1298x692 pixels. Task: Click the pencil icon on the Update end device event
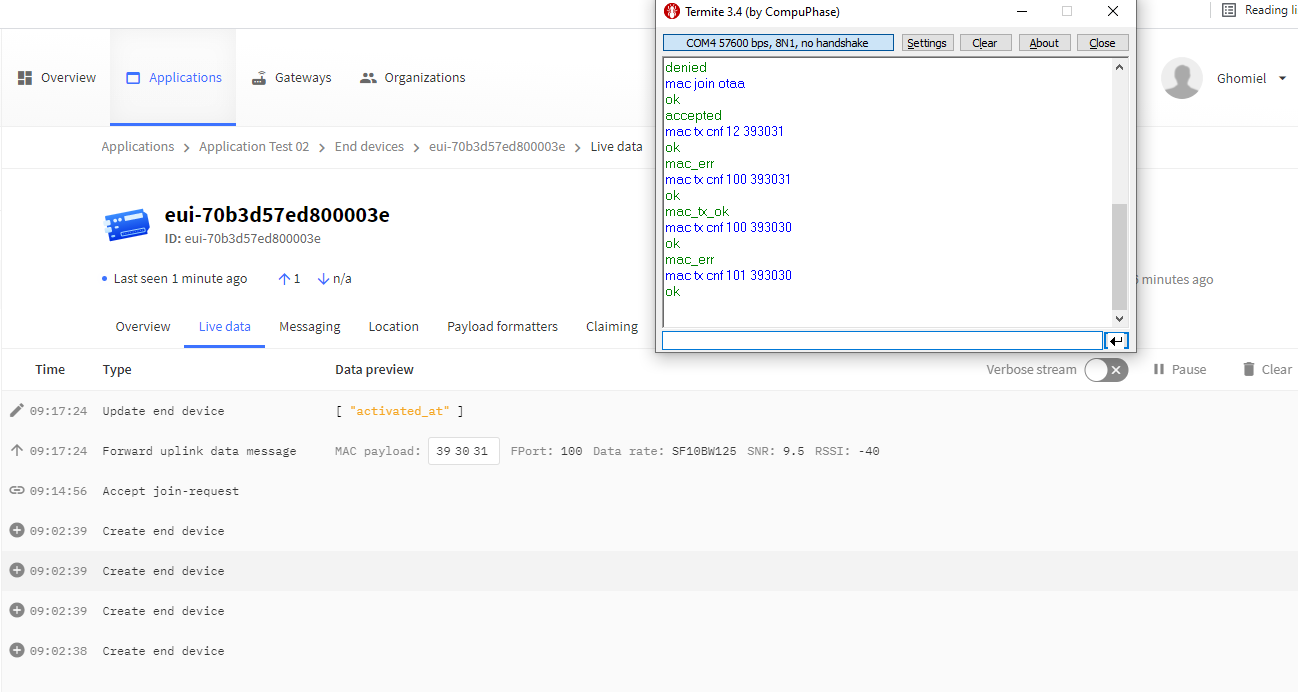tap(15, 410)
